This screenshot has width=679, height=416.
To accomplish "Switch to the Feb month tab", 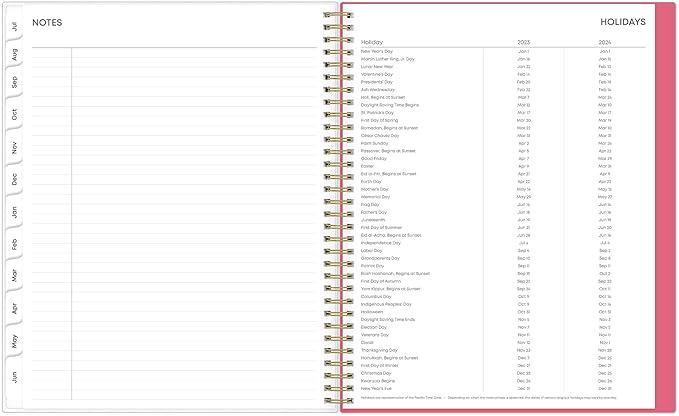I will (x=13, y=244).
